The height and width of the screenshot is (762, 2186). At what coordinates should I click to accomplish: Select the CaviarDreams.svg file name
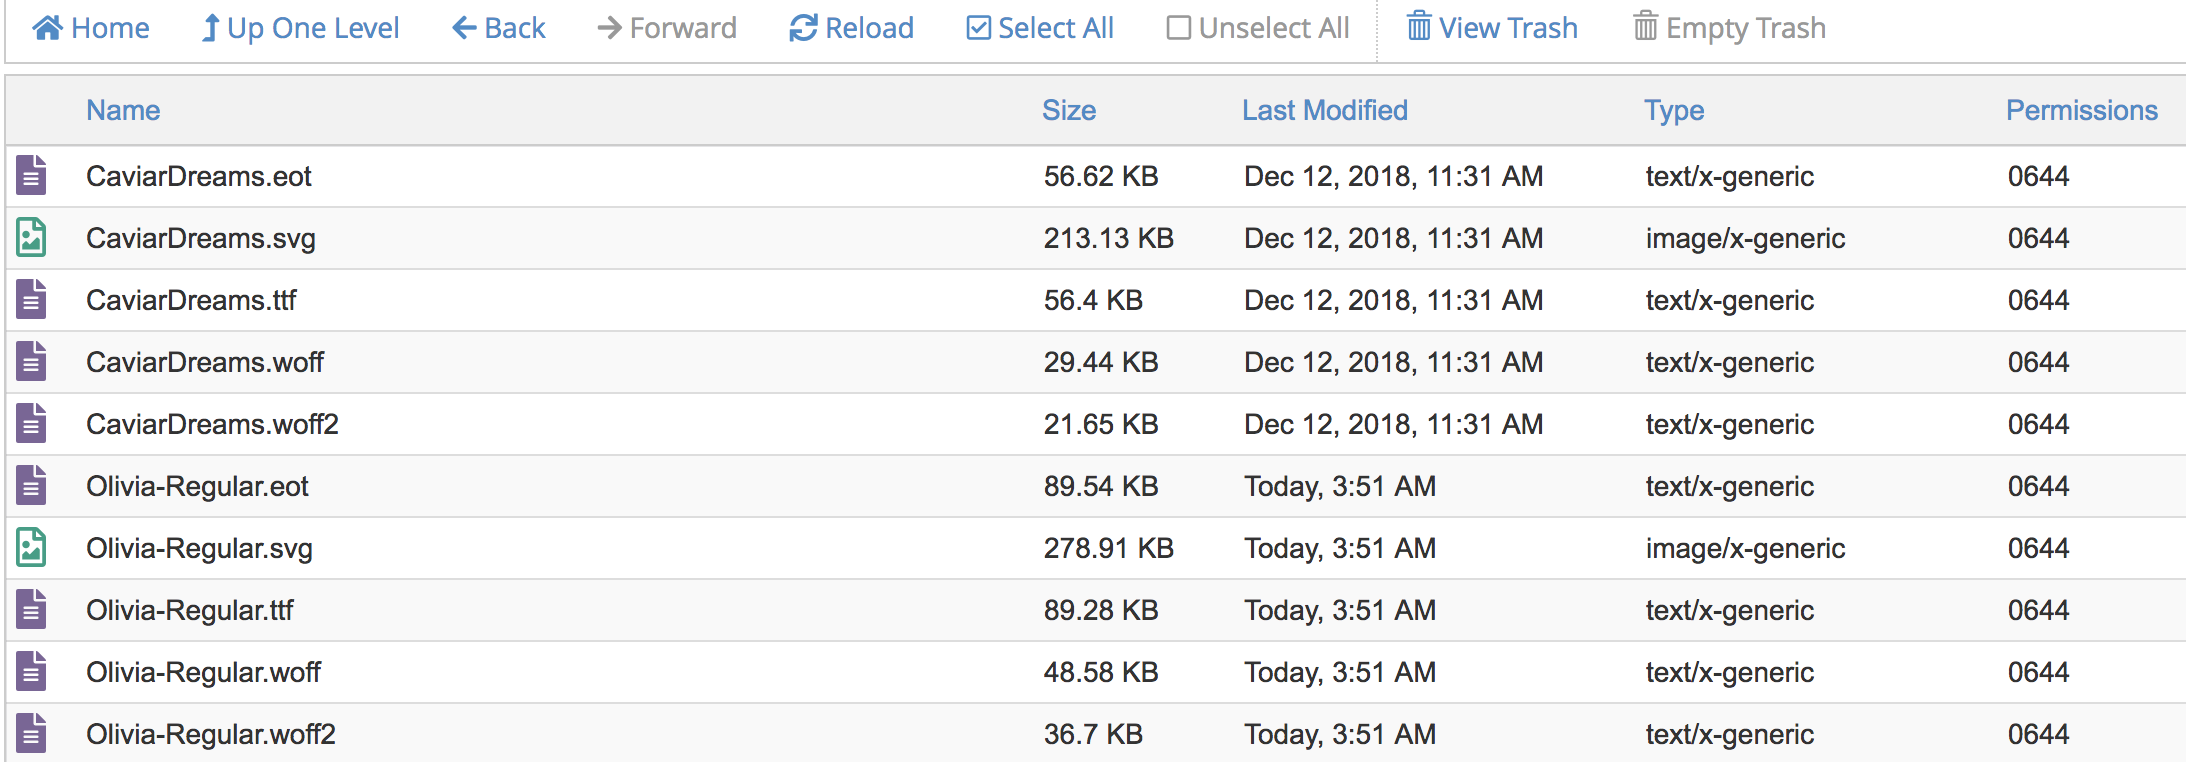pos(201,239)
